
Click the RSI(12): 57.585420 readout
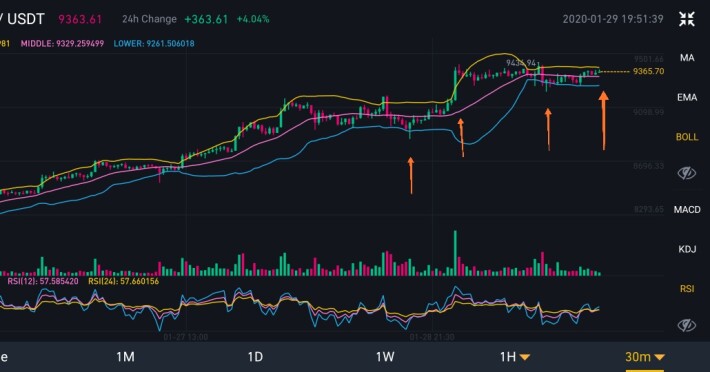point(43,281)
